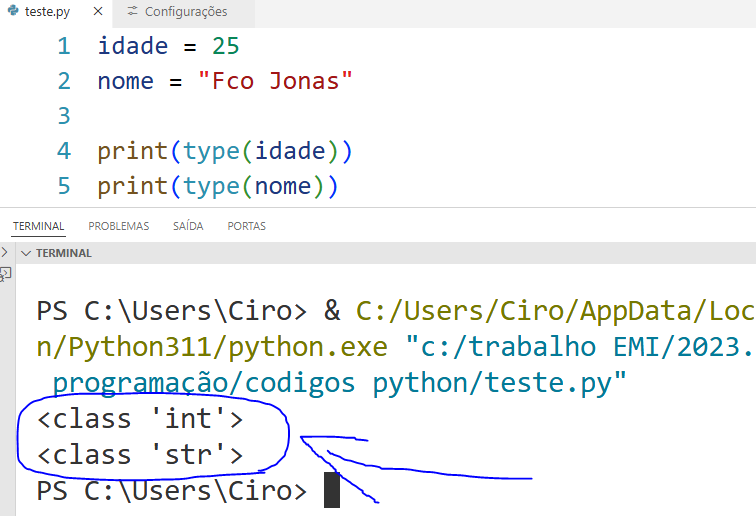Switch to the SAÍDA panel tab

click(187, 226)
